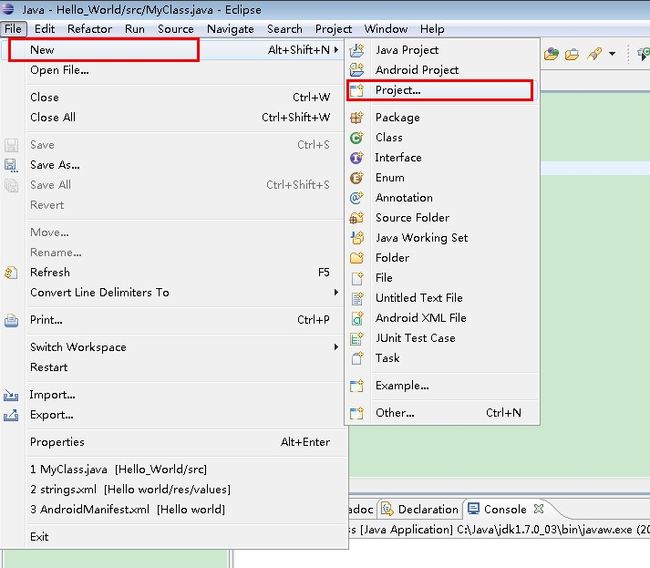The image size is (650, 568).
Task: Click the Example... icon
Action: [357, 386]
